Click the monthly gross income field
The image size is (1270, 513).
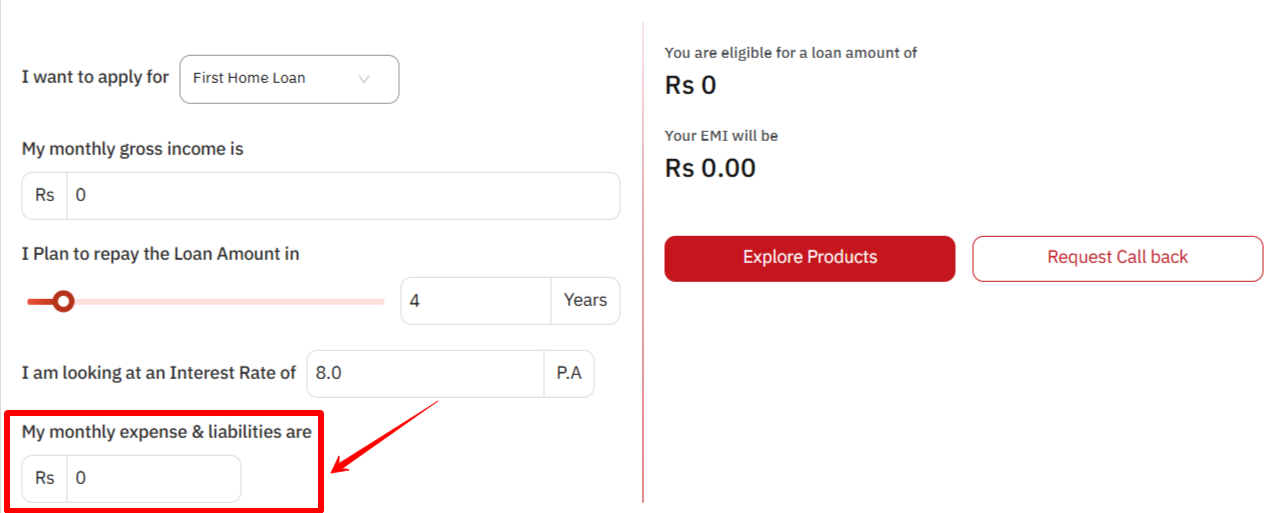pyautogui.click(x=342, y=196)
